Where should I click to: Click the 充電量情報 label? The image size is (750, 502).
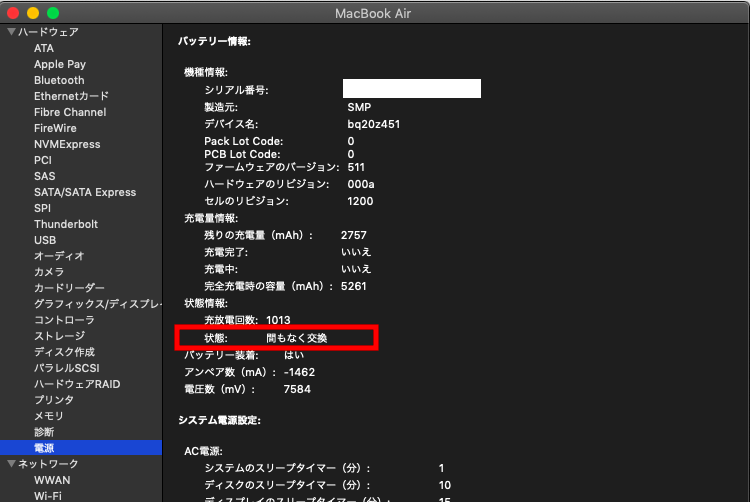[211, 218]
